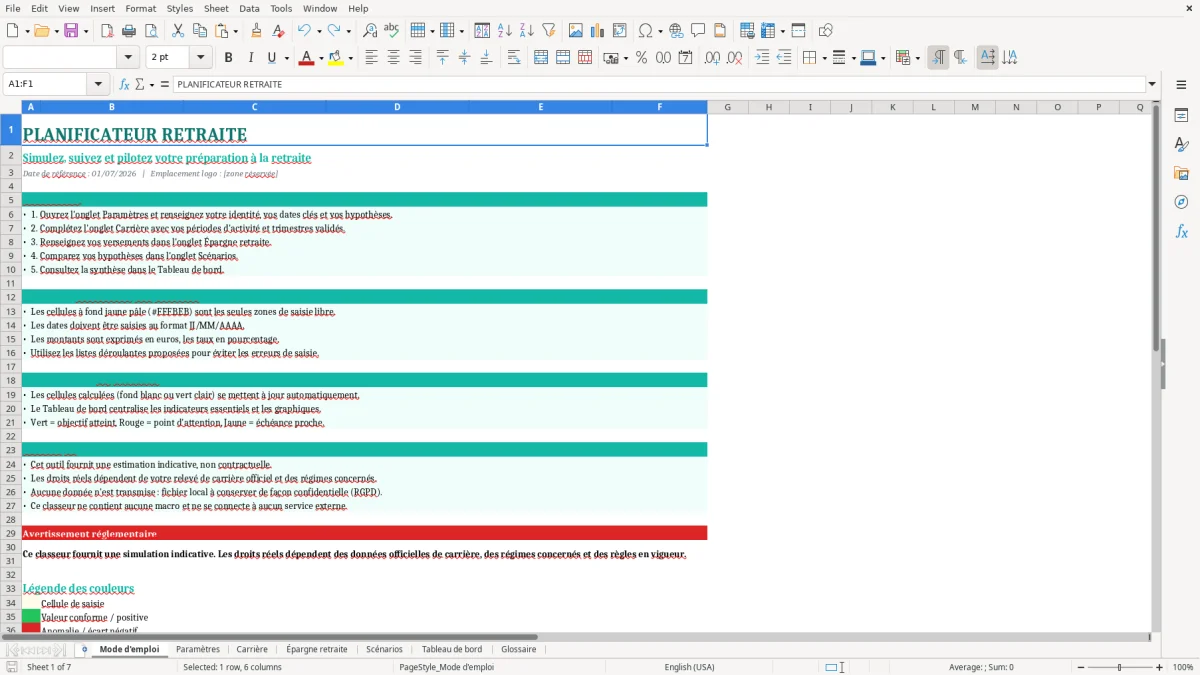Viewport: 1200px width, 675px height.
Task: Toggle italic formatting
Action: pyautogui.click(x=251, y=58)
